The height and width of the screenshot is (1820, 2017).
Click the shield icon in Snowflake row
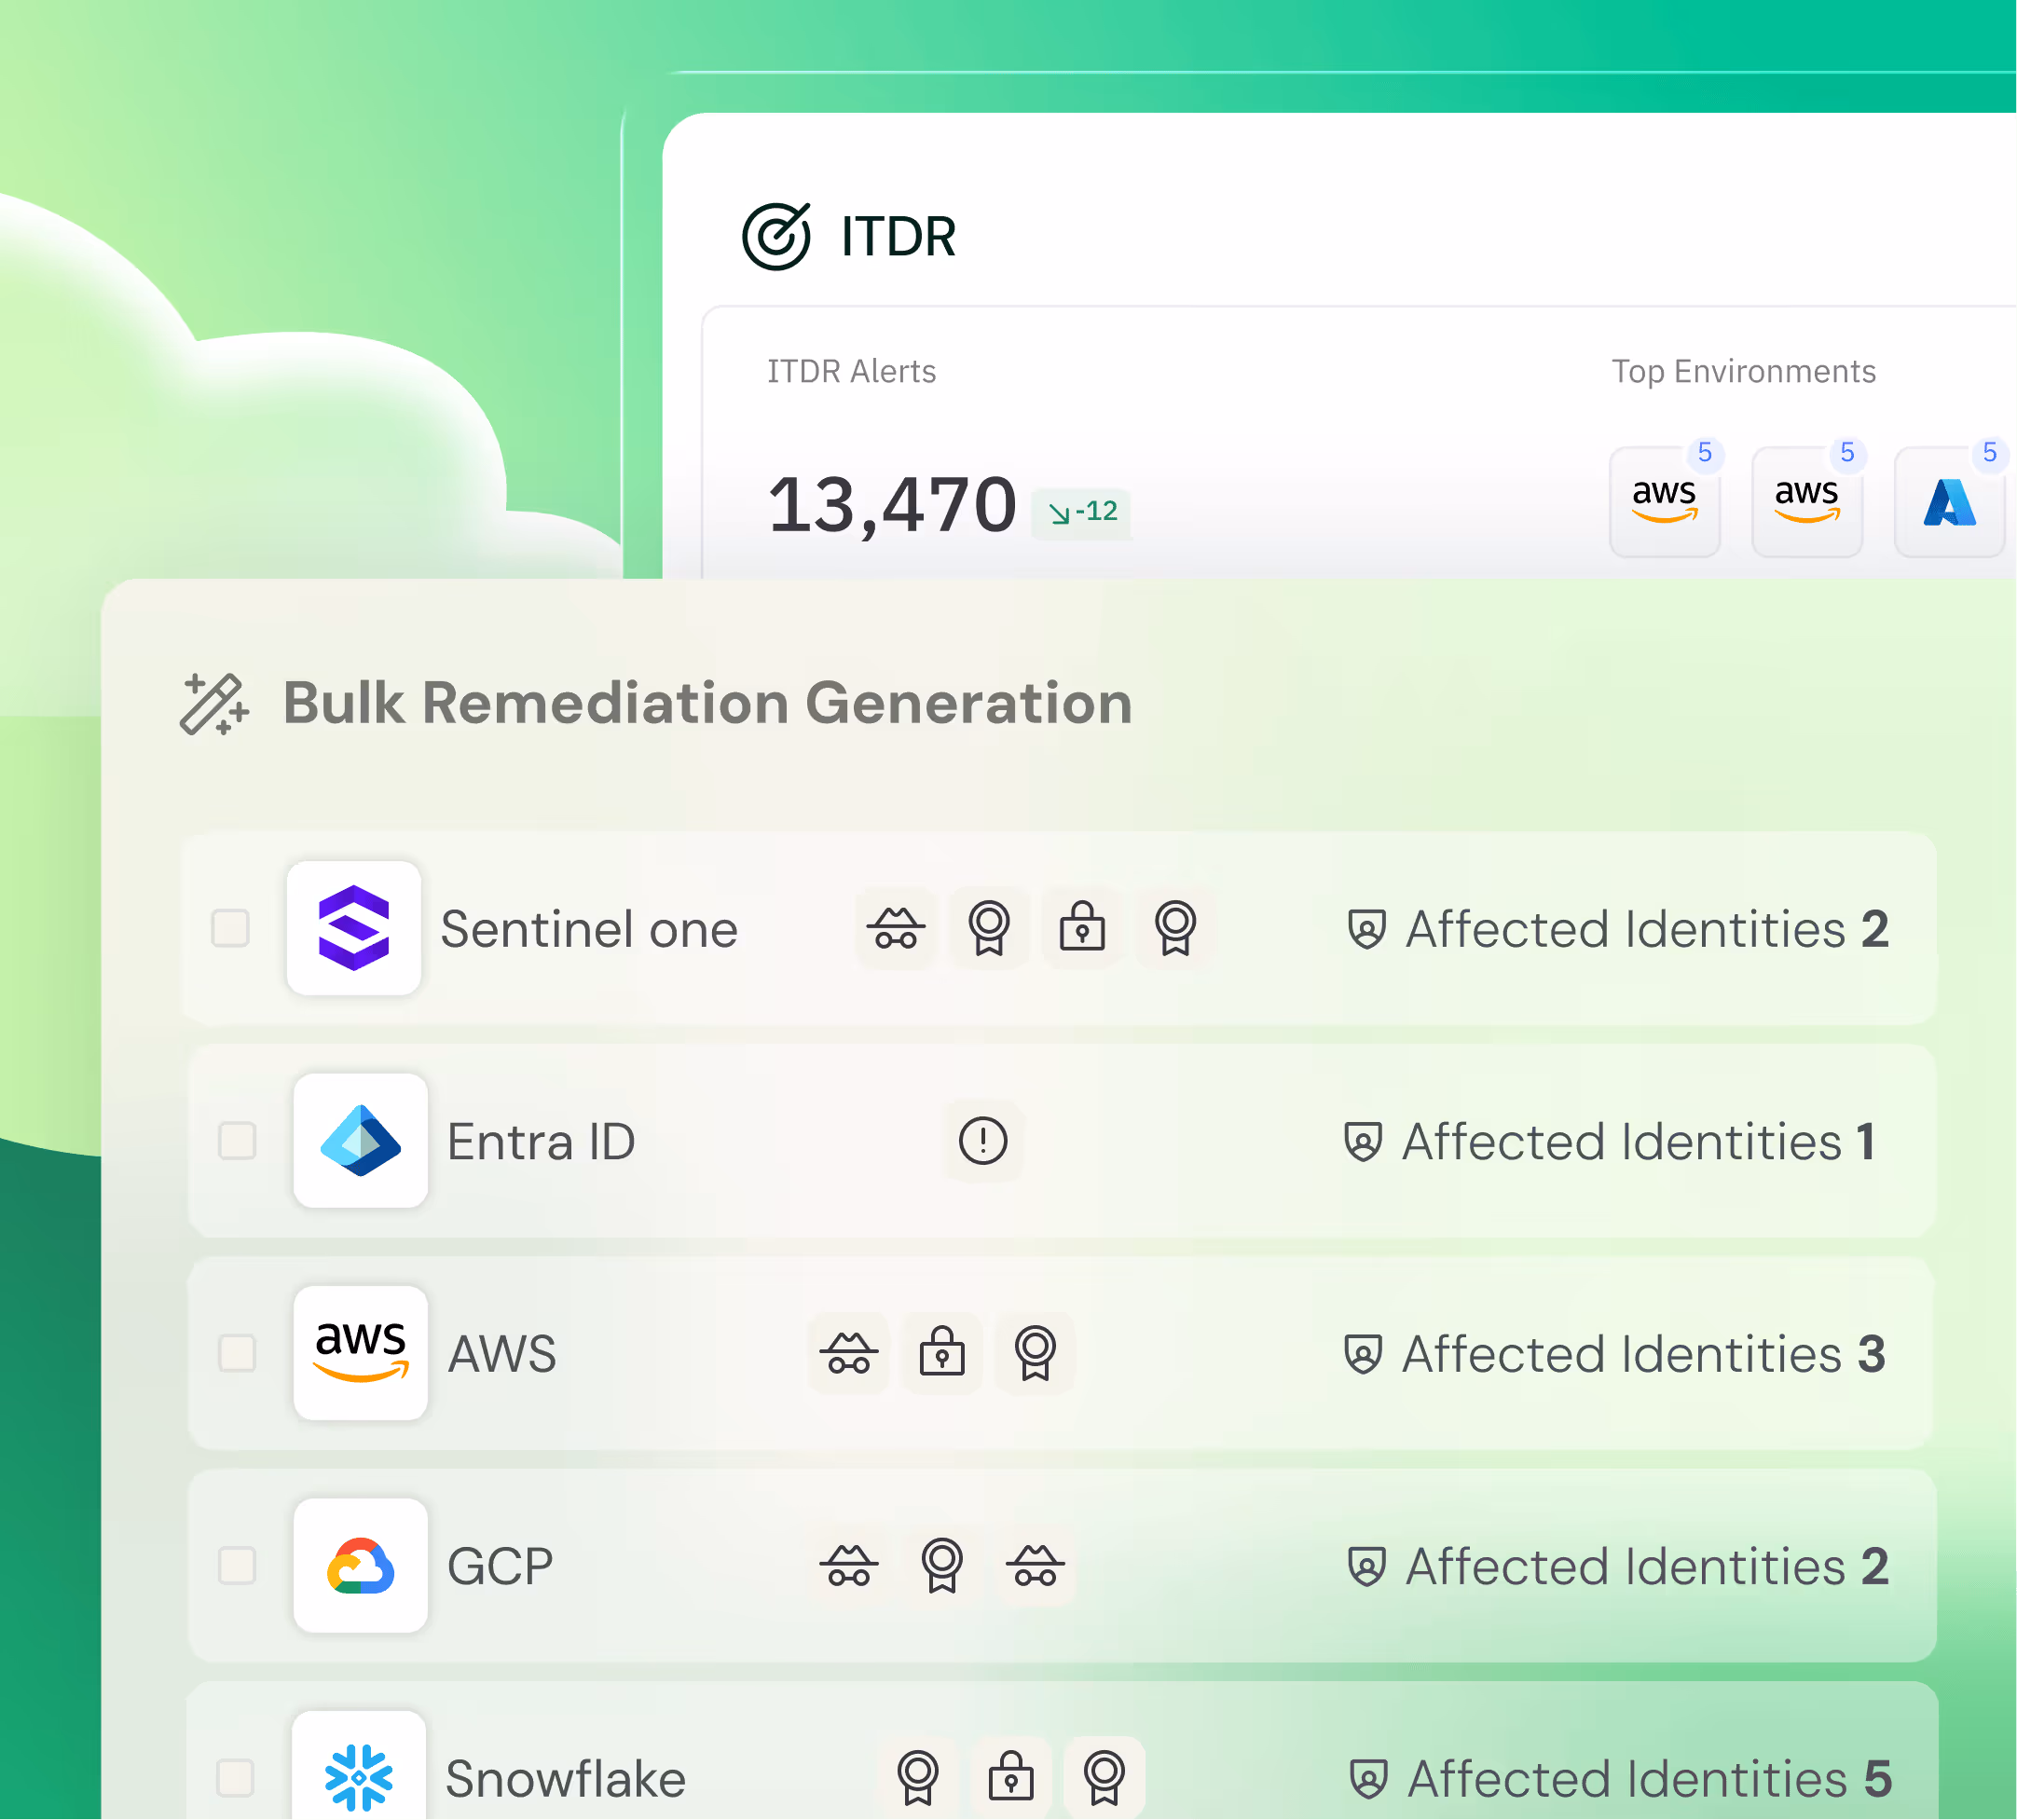(1369, 1779)
